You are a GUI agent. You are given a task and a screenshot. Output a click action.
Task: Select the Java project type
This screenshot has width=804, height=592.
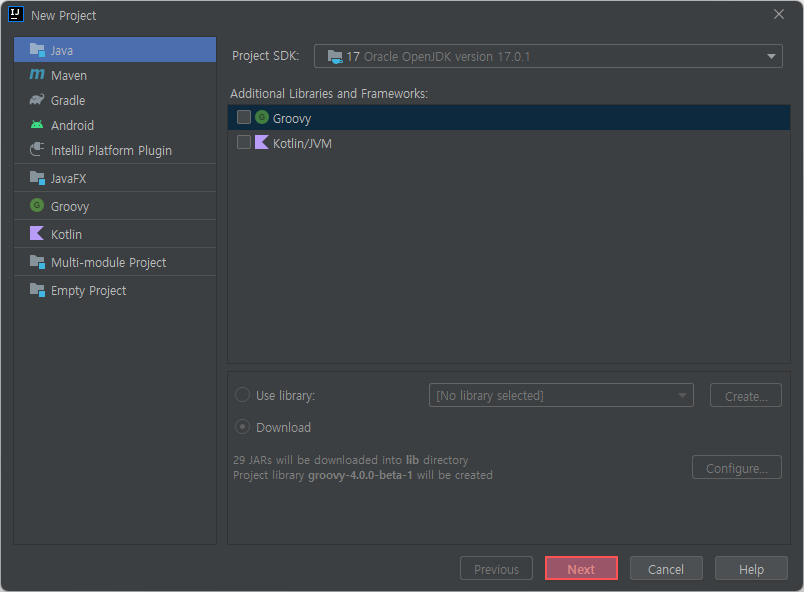pyautogui.click(x=115, y=50)
